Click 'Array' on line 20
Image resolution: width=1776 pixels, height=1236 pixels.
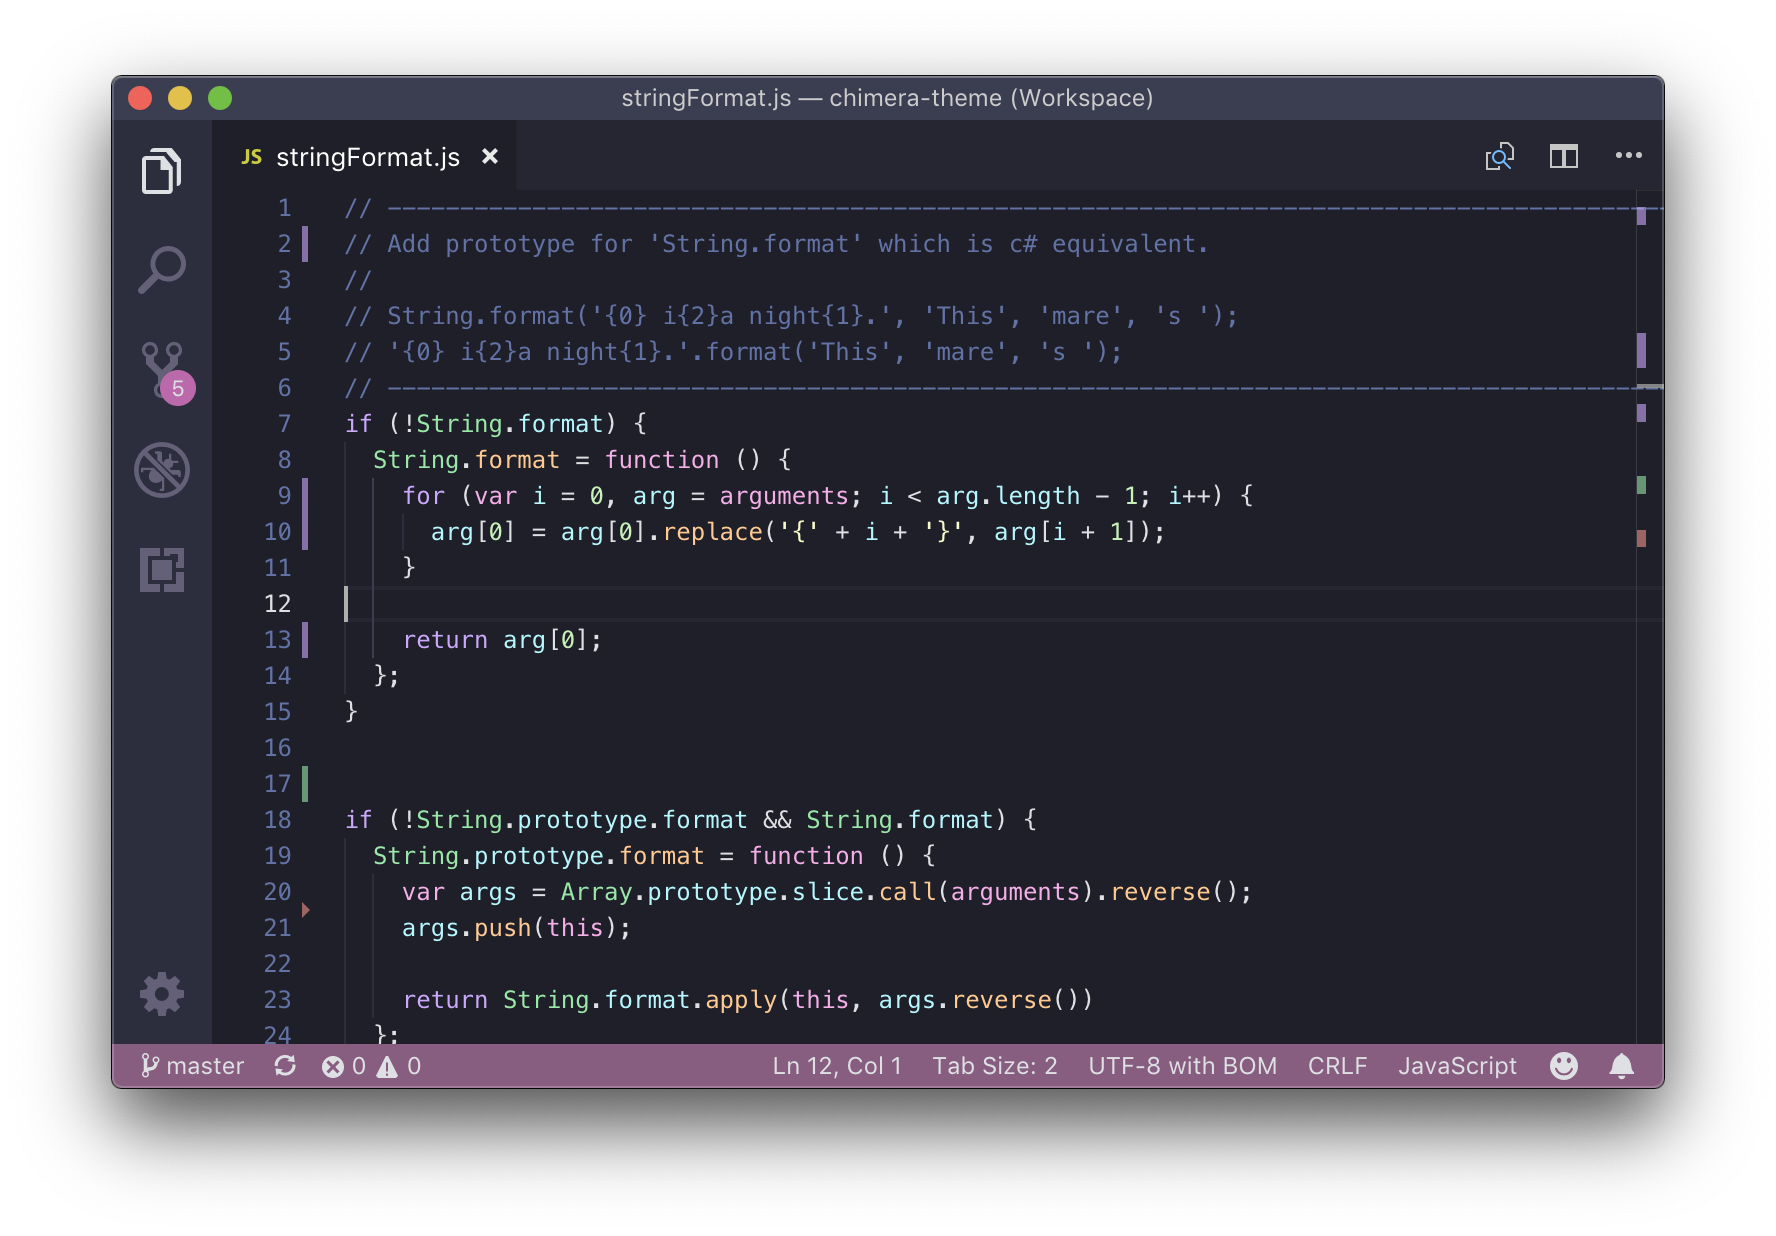pos(596,892)
